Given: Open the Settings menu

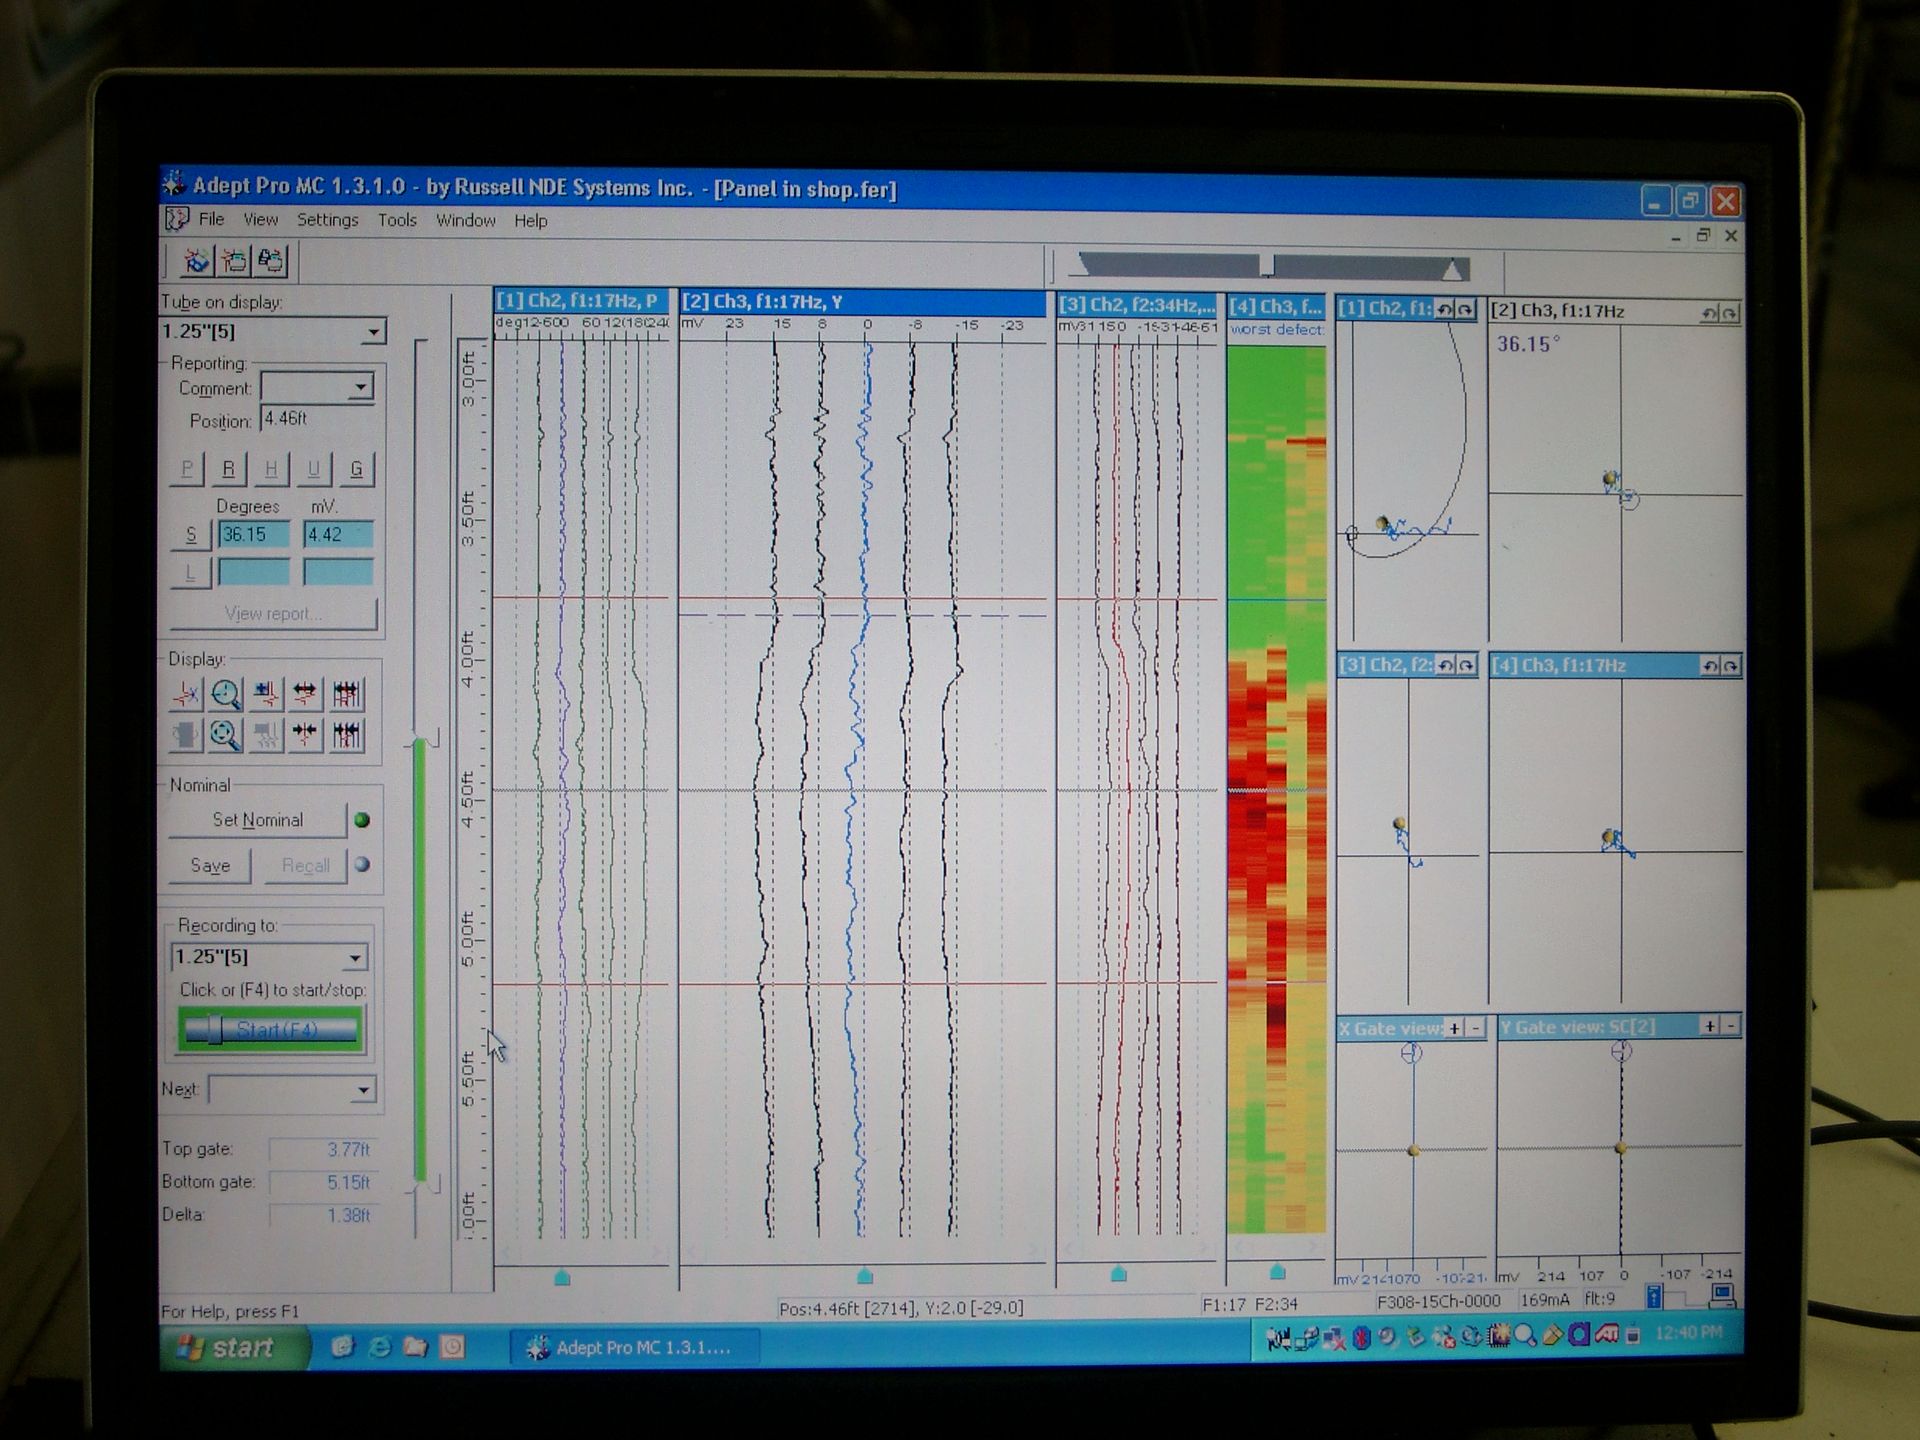Looking at the screenshot, I should [x=327, y=220].
